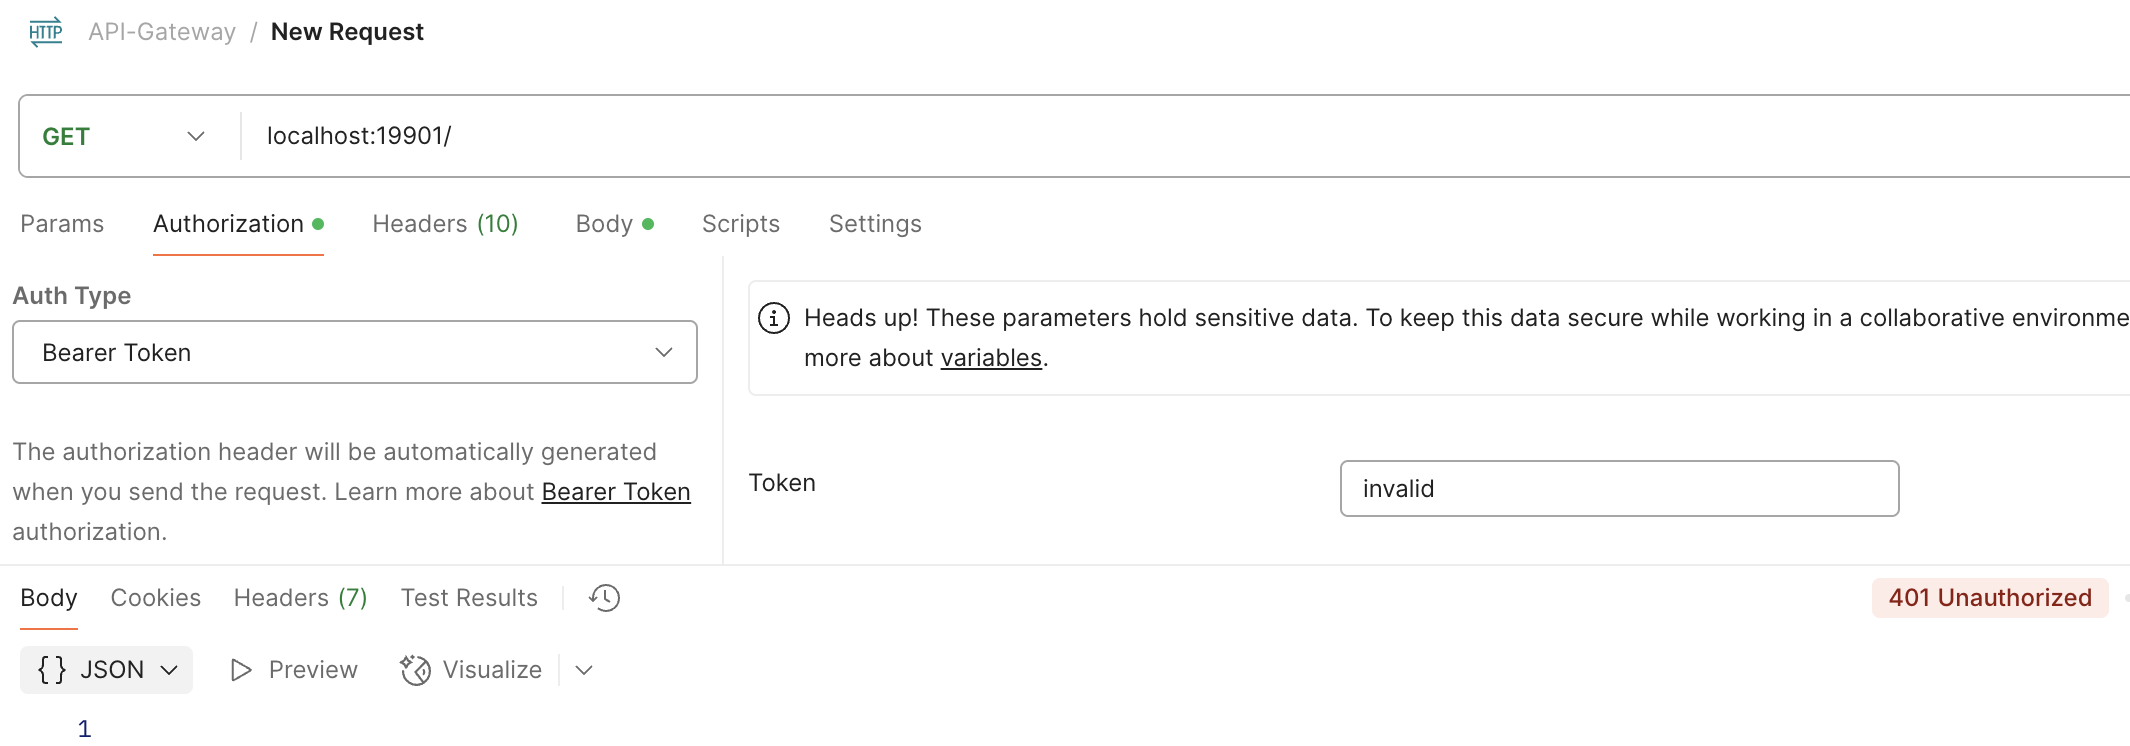Click the Token input field
This screenshot has height=746, width=2130.
click(x=1619, y=489)
